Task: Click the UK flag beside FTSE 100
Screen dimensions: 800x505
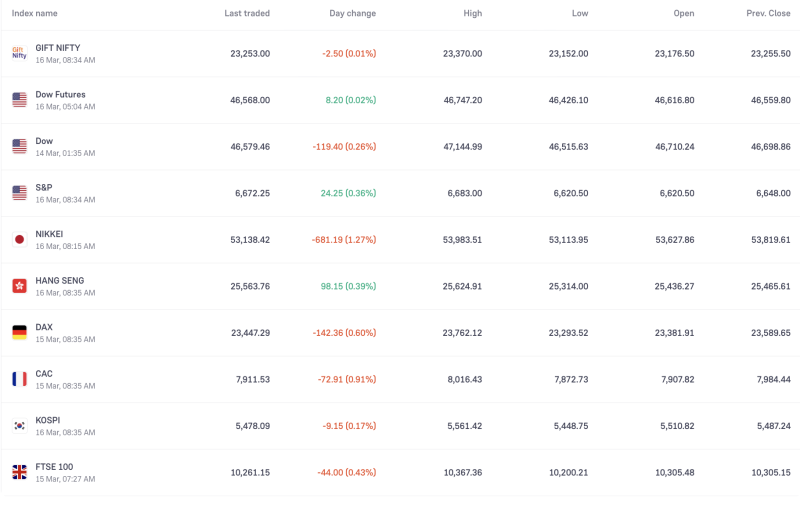Action: [x=19, y=472]
